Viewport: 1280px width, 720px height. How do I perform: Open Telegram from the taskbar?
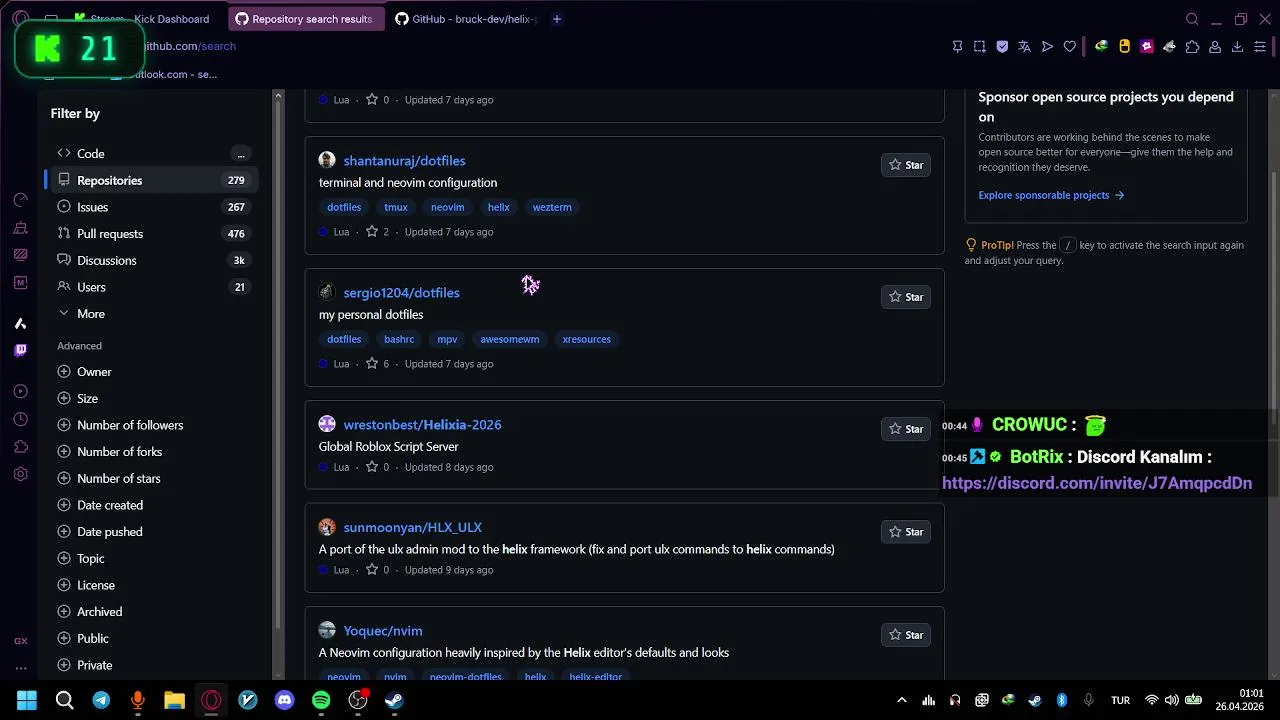coord(101,700)
